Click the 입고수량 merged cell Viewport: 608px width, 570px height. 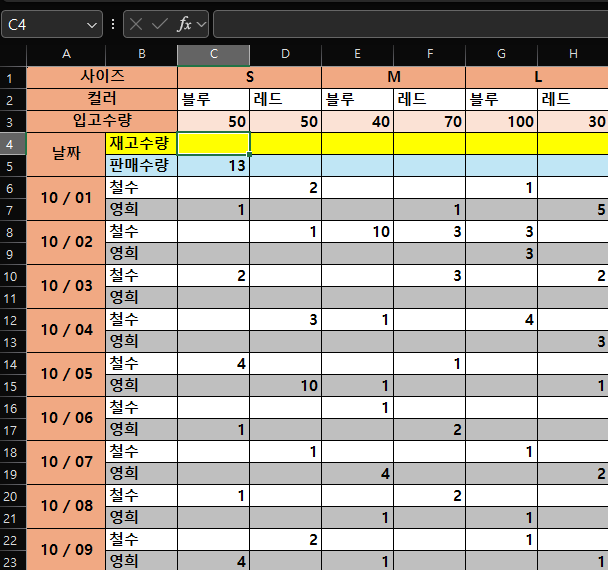[x=102, y=121]
